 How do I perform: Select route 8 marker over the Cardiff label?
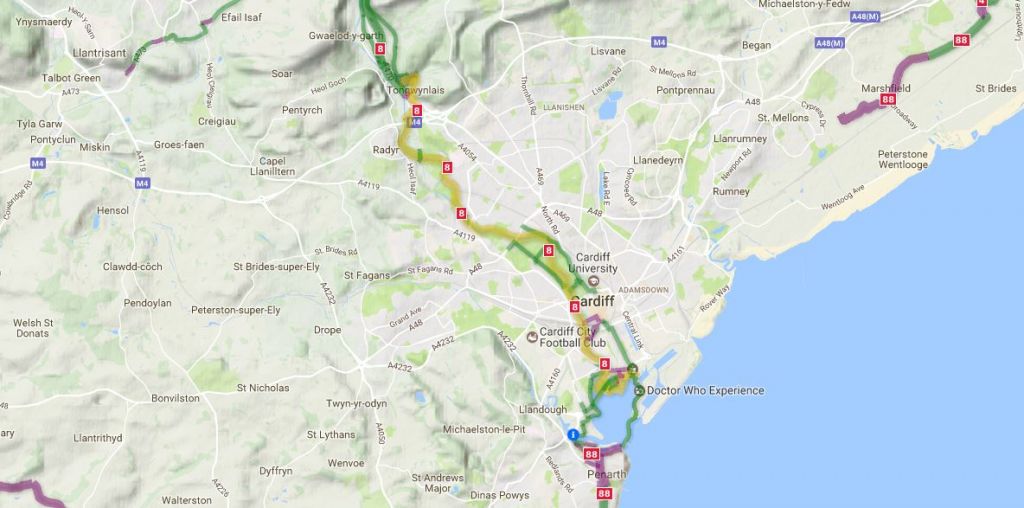coord(575,306)
